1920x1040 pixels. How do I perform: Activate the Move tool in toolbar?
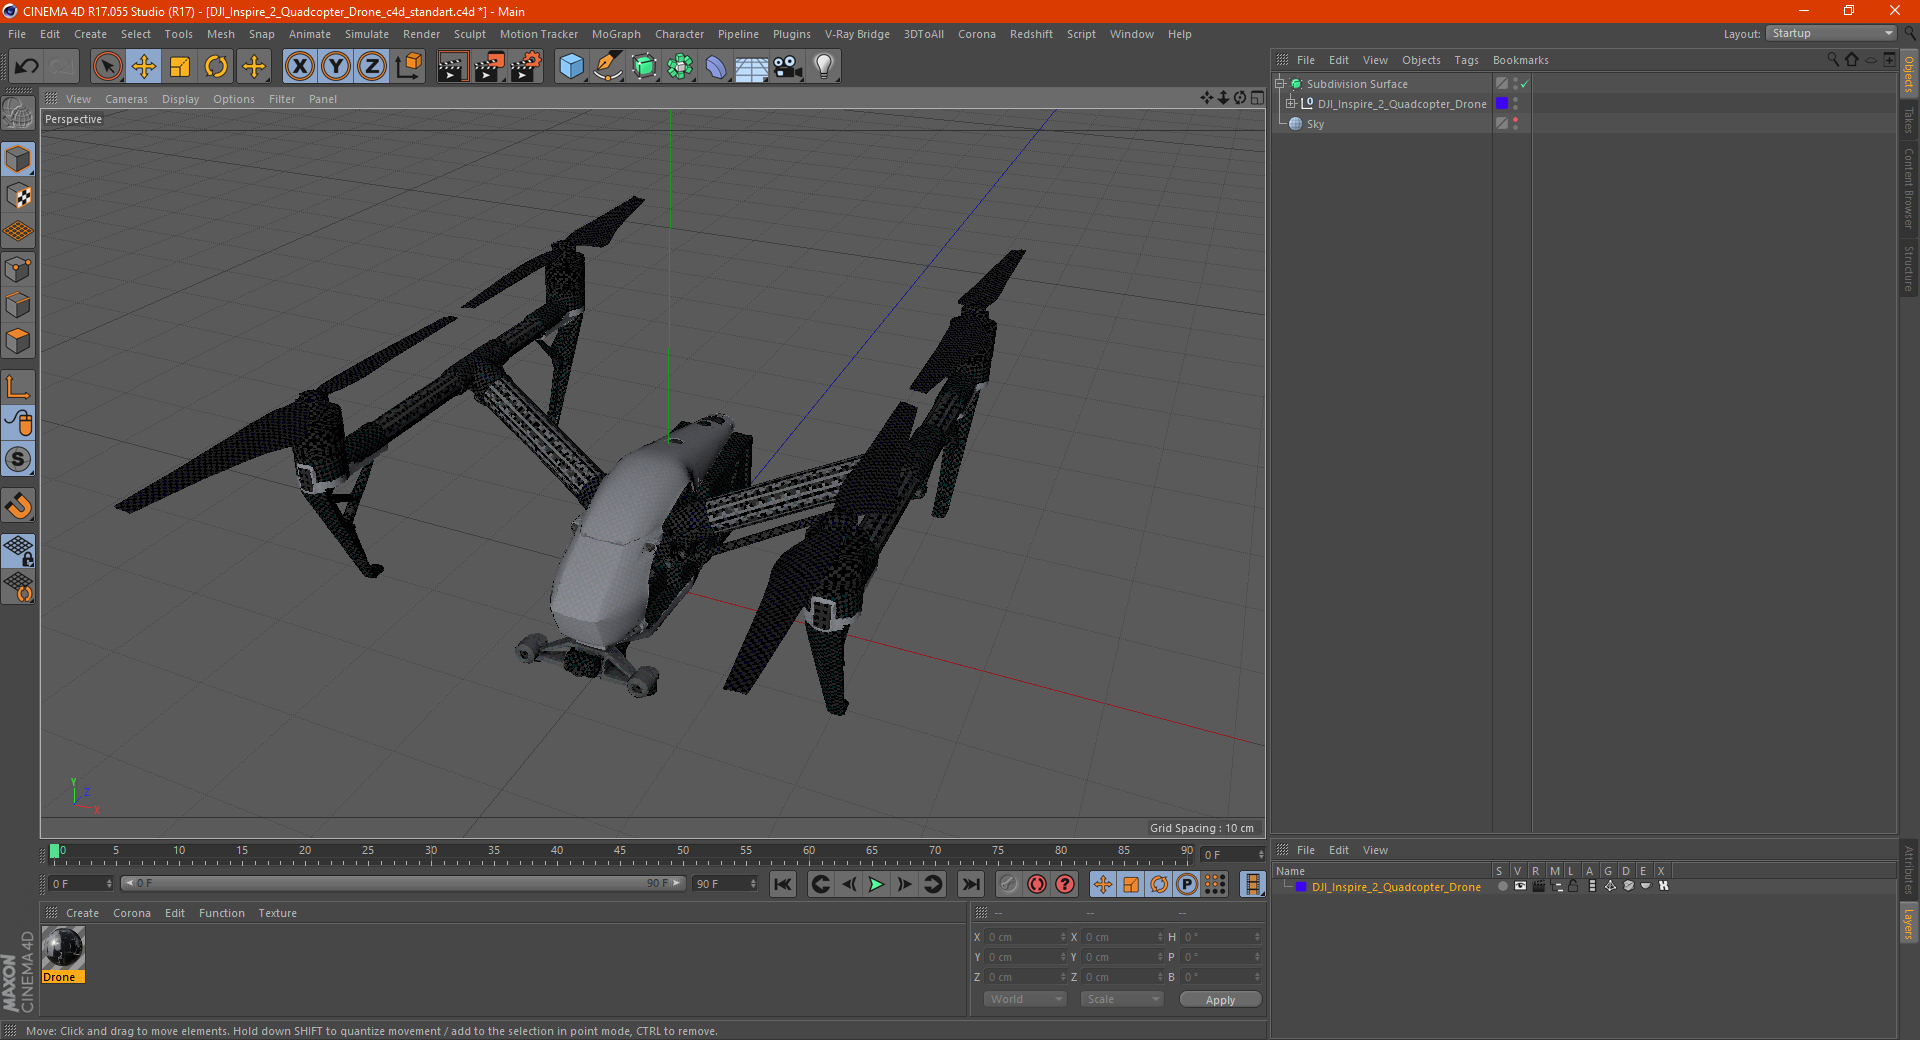tap(144, 67)
